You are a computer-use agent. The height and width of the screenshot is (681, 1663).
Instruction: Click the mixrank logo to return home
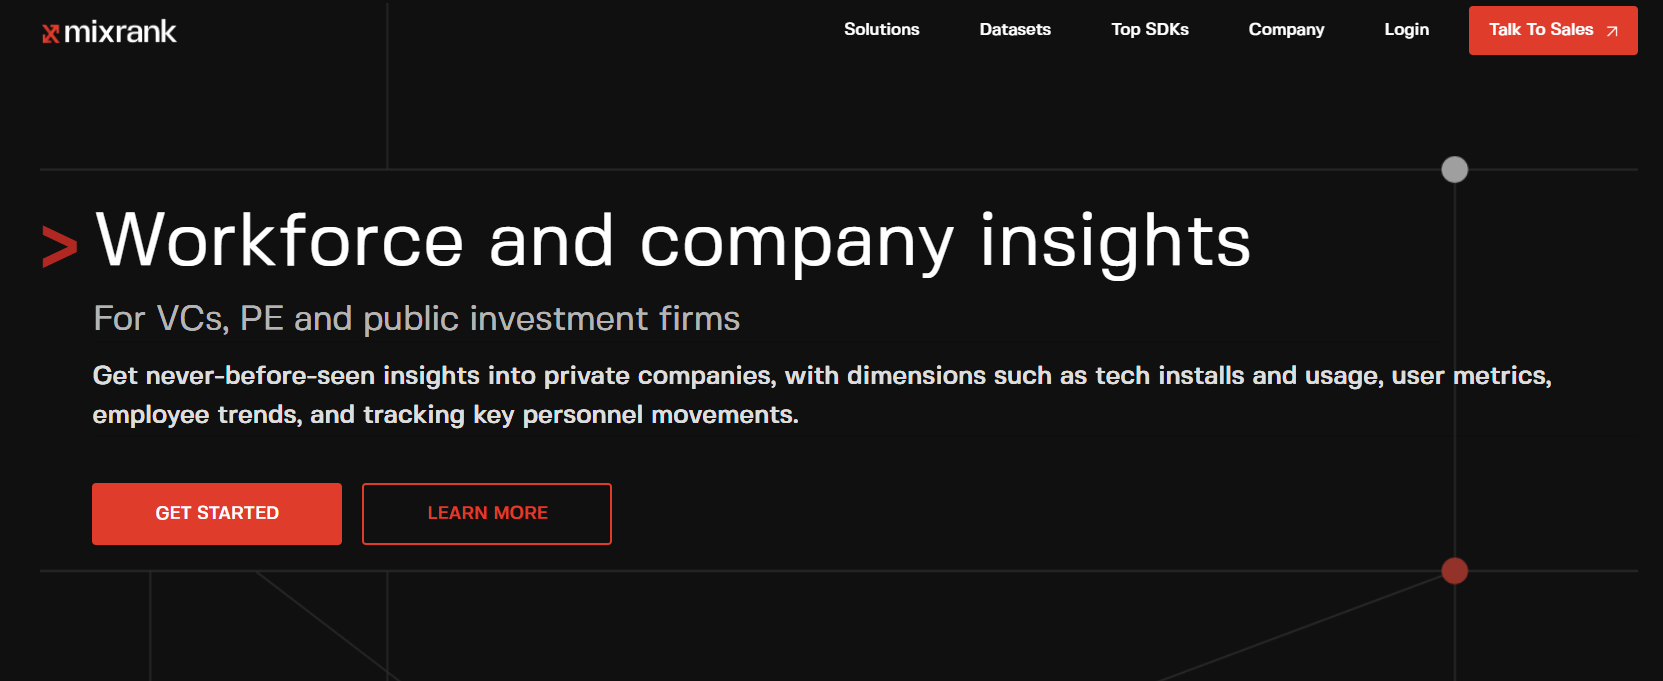tap(110, 30)
